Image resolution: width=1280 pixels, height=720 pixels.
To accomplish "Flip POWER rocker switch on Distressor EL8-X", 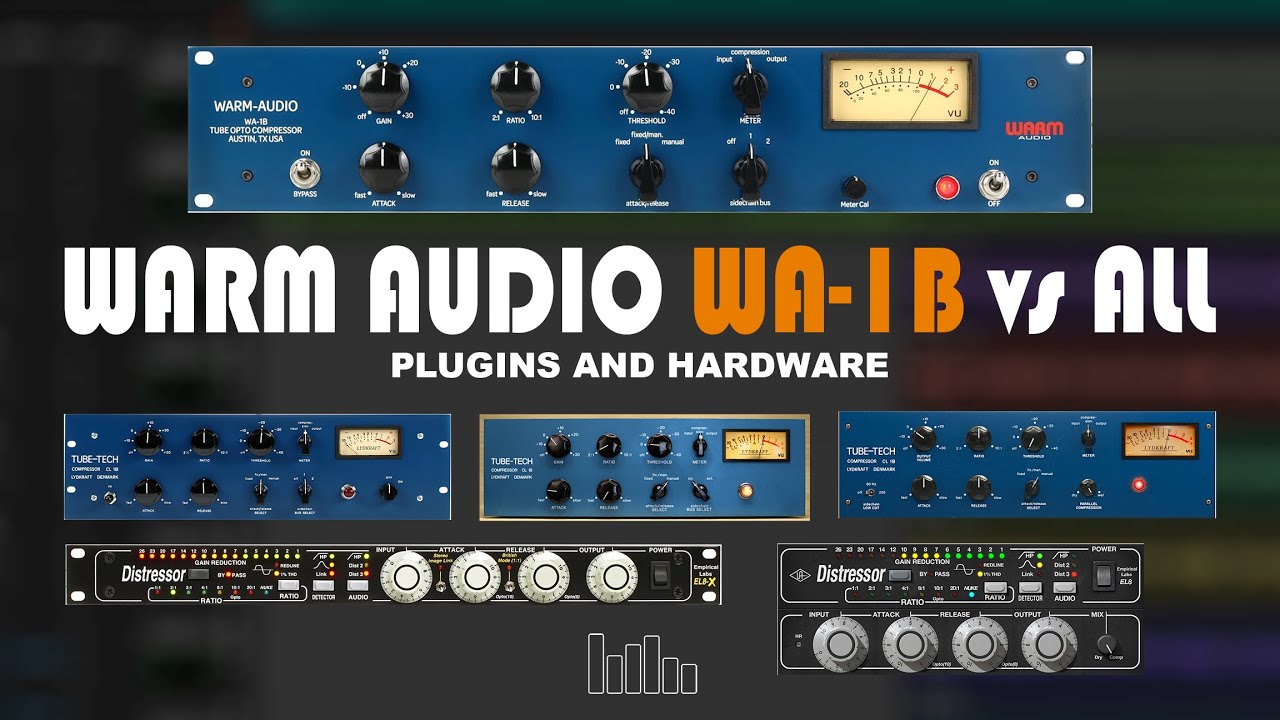I will pyautogui.click(x=660, y=574).
